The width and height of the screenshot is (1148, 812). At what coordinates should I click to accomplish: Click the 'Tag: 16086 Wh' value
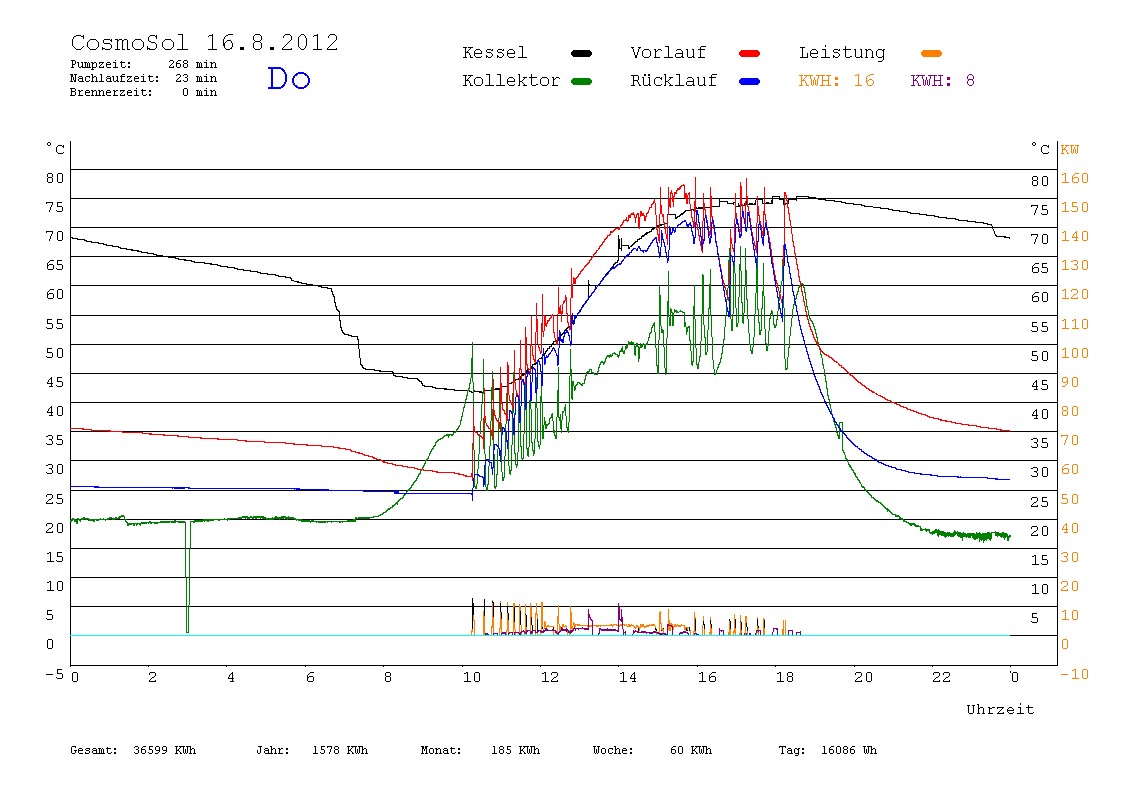tap(827, 750)
